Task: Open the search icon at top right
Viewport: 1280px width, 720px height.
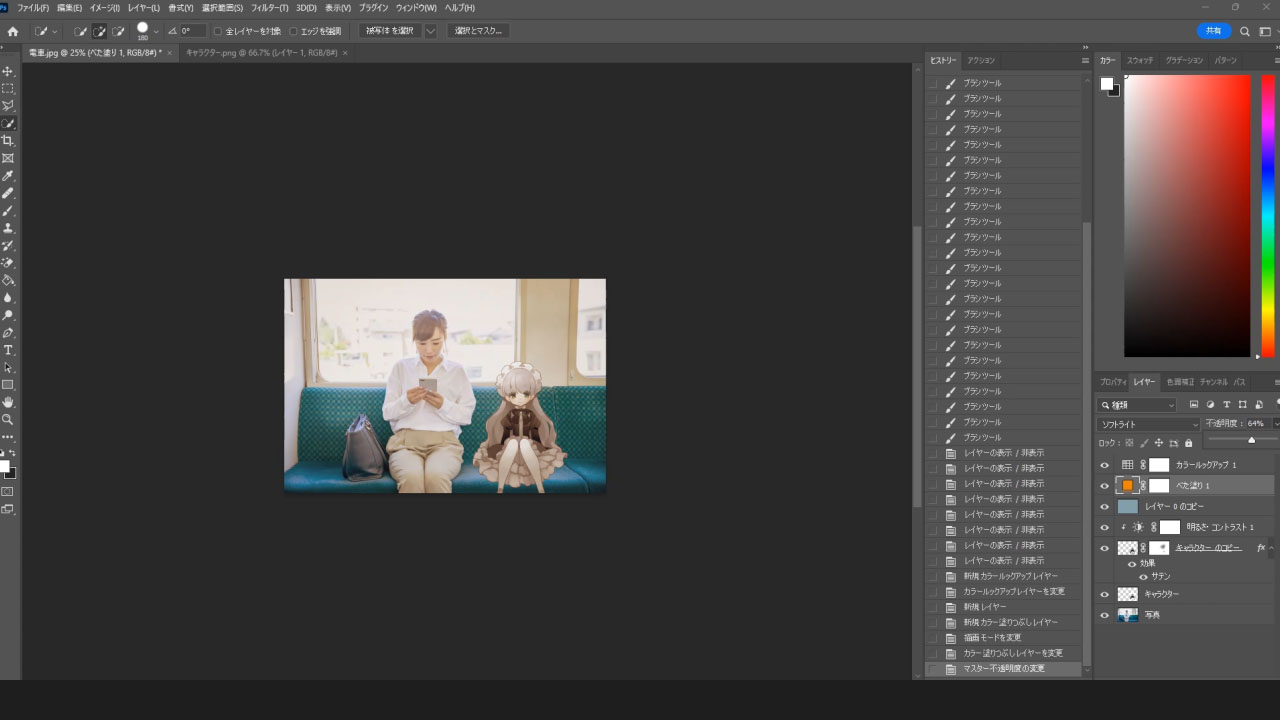Action: (x=1245, y=31)
